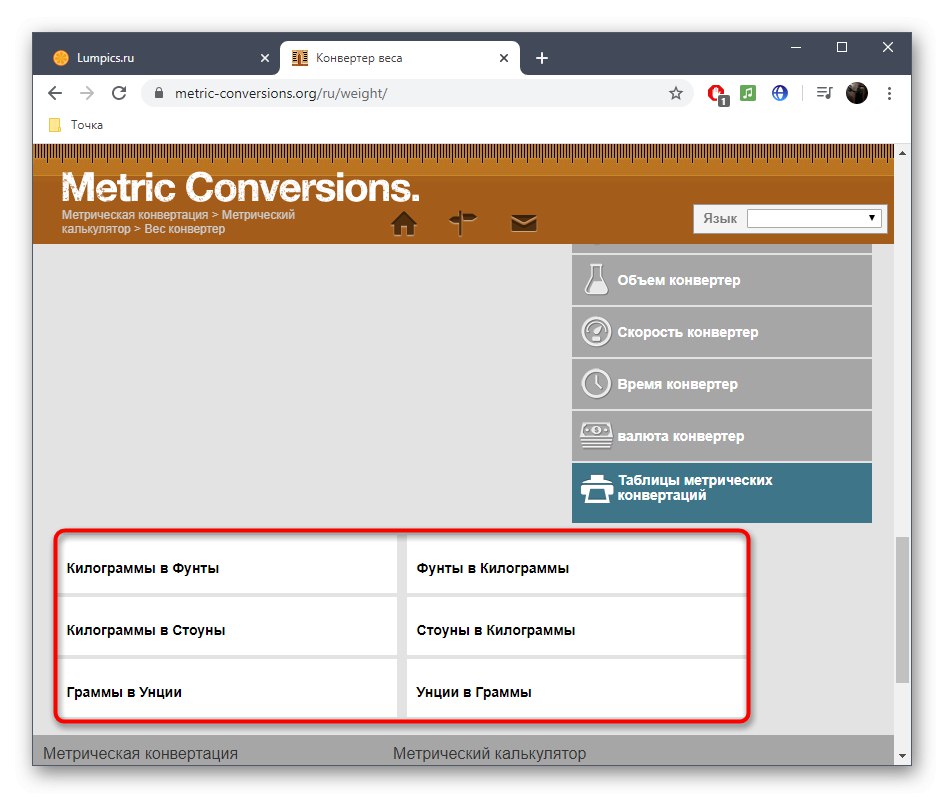Close the Конвертер веса tab
The image size is (944, 798).
click(504, 58)
